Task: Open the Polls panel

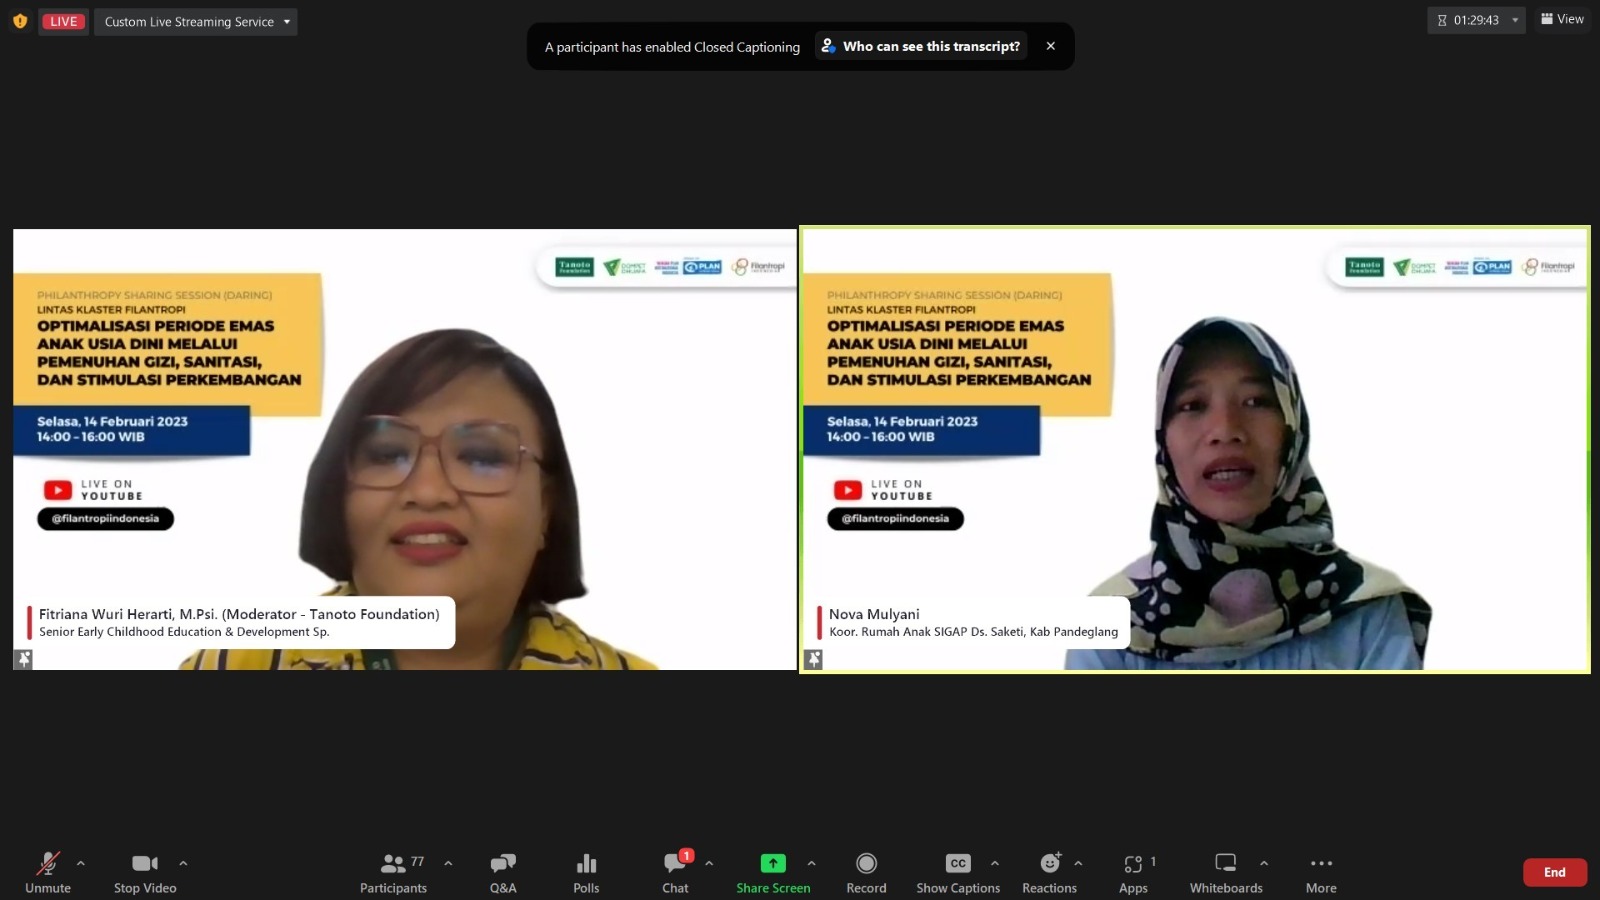Action: click(586, 871)
